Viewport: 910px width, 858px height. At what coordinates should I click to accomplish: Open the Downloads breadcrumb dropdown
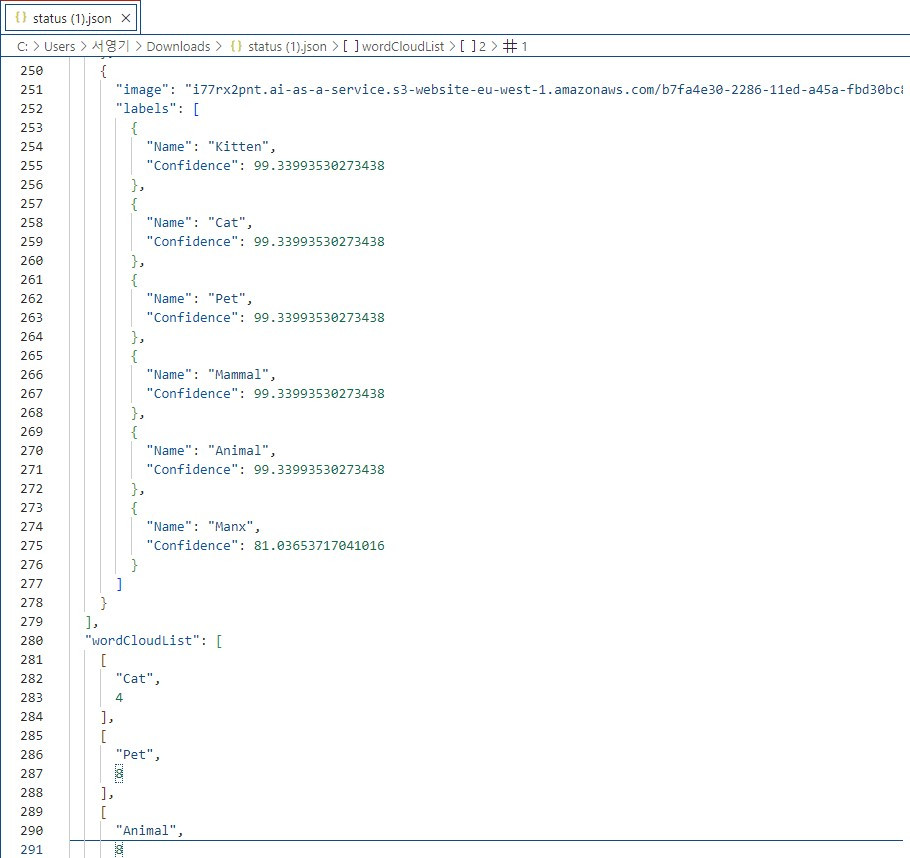178,46
